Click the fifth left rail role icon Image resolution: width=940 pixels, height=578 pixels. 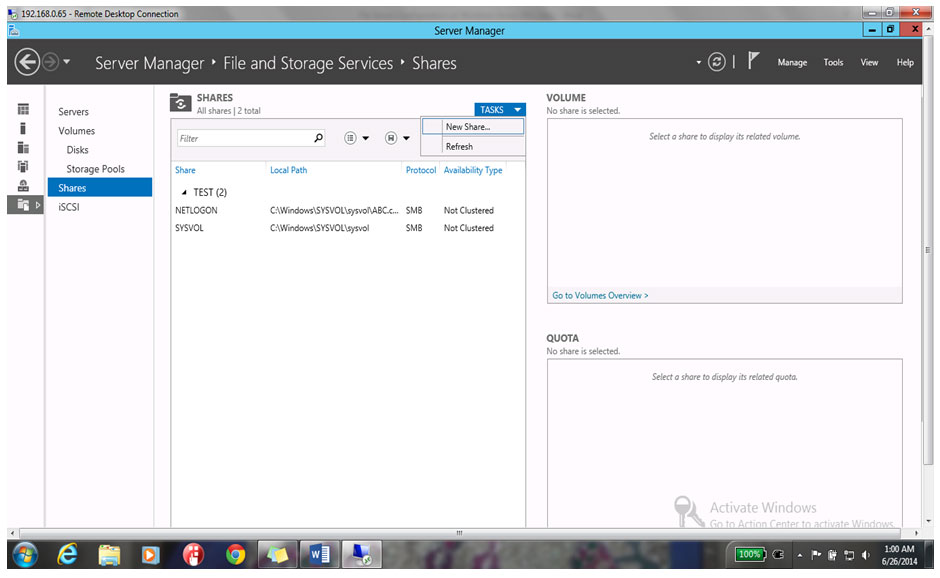[x=23, y=185]
